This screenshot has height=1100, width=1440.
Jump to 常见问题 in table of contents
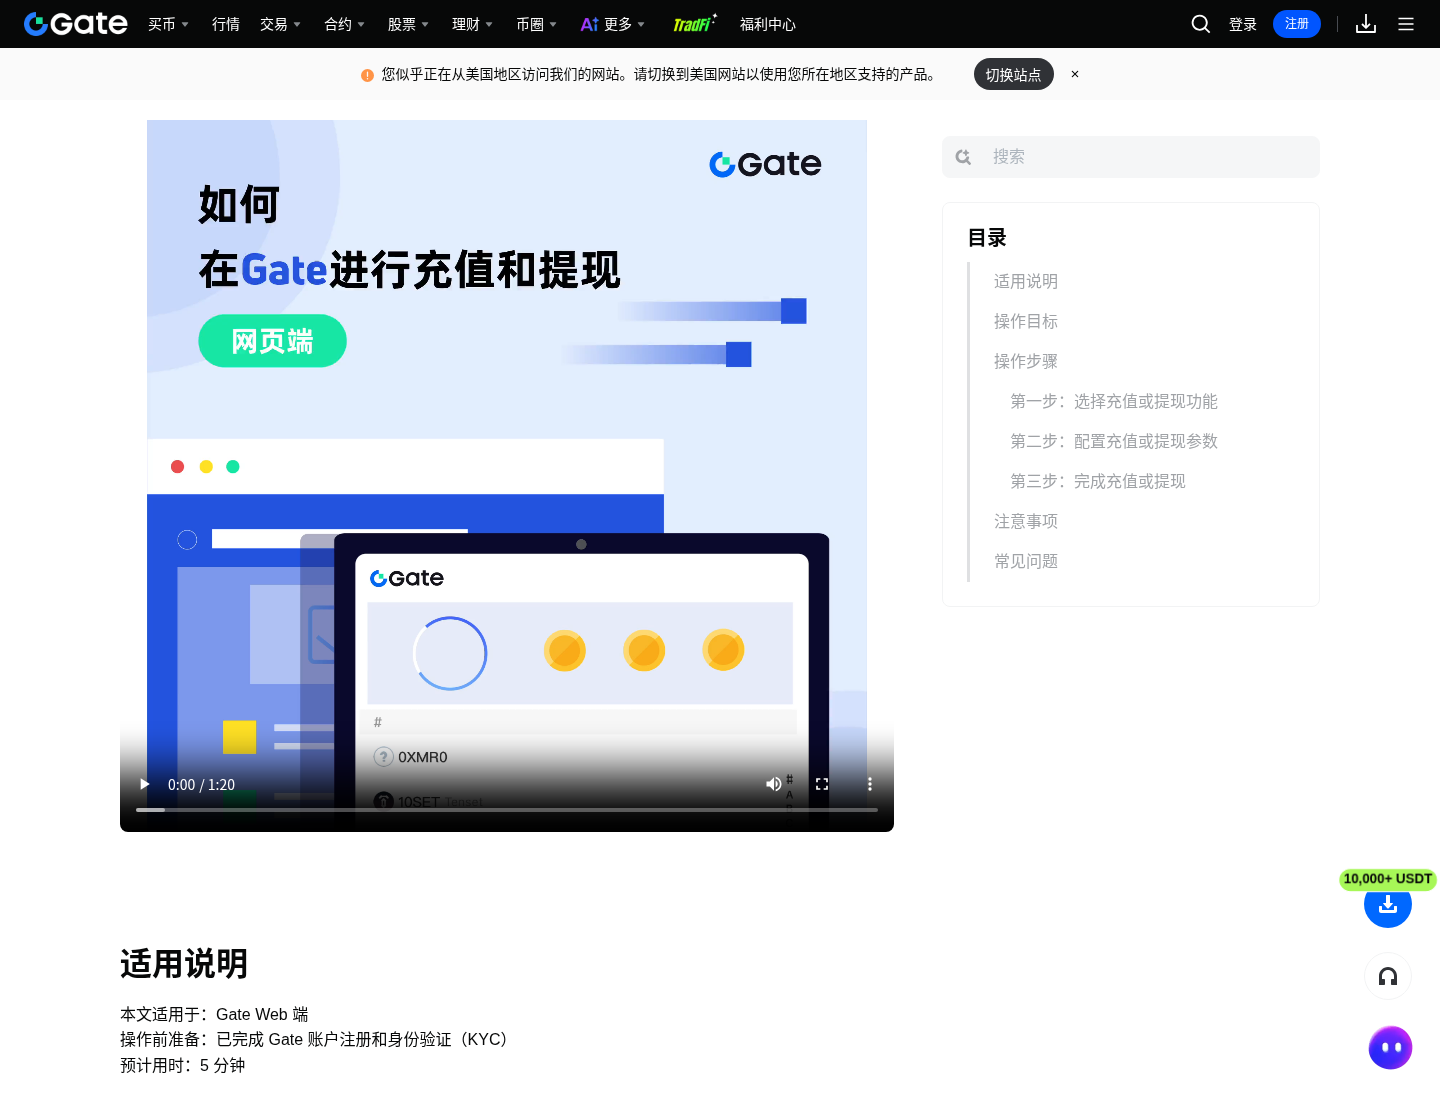pyautogui.click(x=1026, y=562)
